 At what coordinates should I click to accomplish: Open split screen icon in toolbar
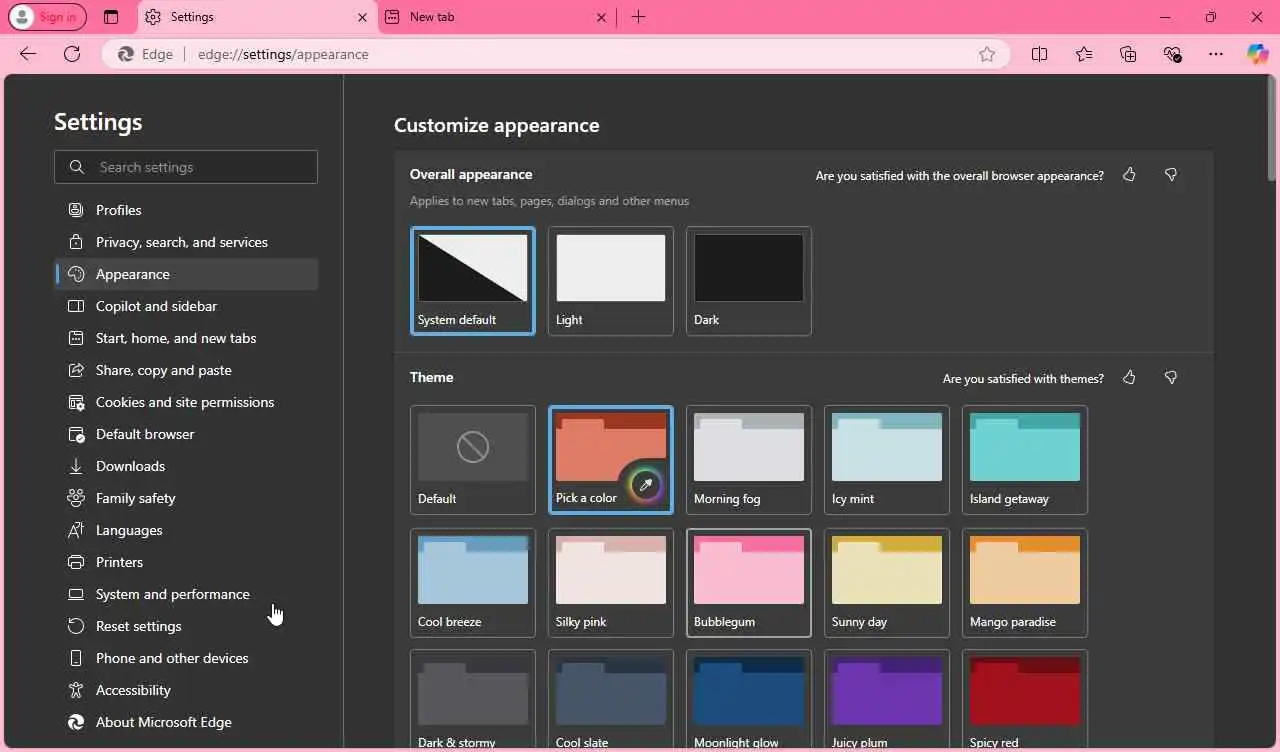tap(1040, 54)
